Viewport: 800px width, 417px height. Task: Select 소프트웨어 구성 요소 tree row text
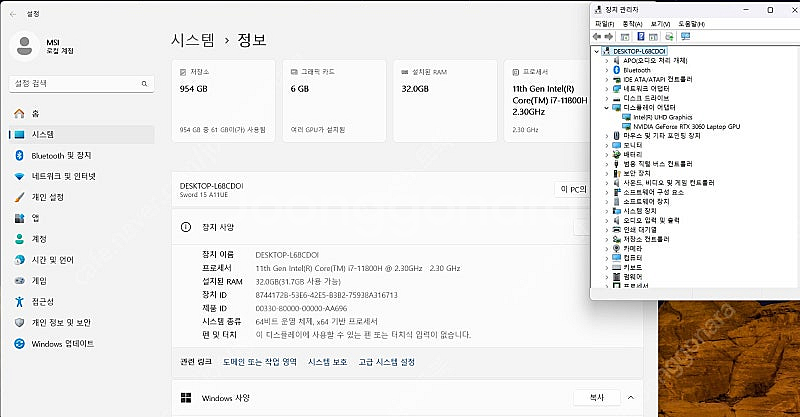point(654,192)
